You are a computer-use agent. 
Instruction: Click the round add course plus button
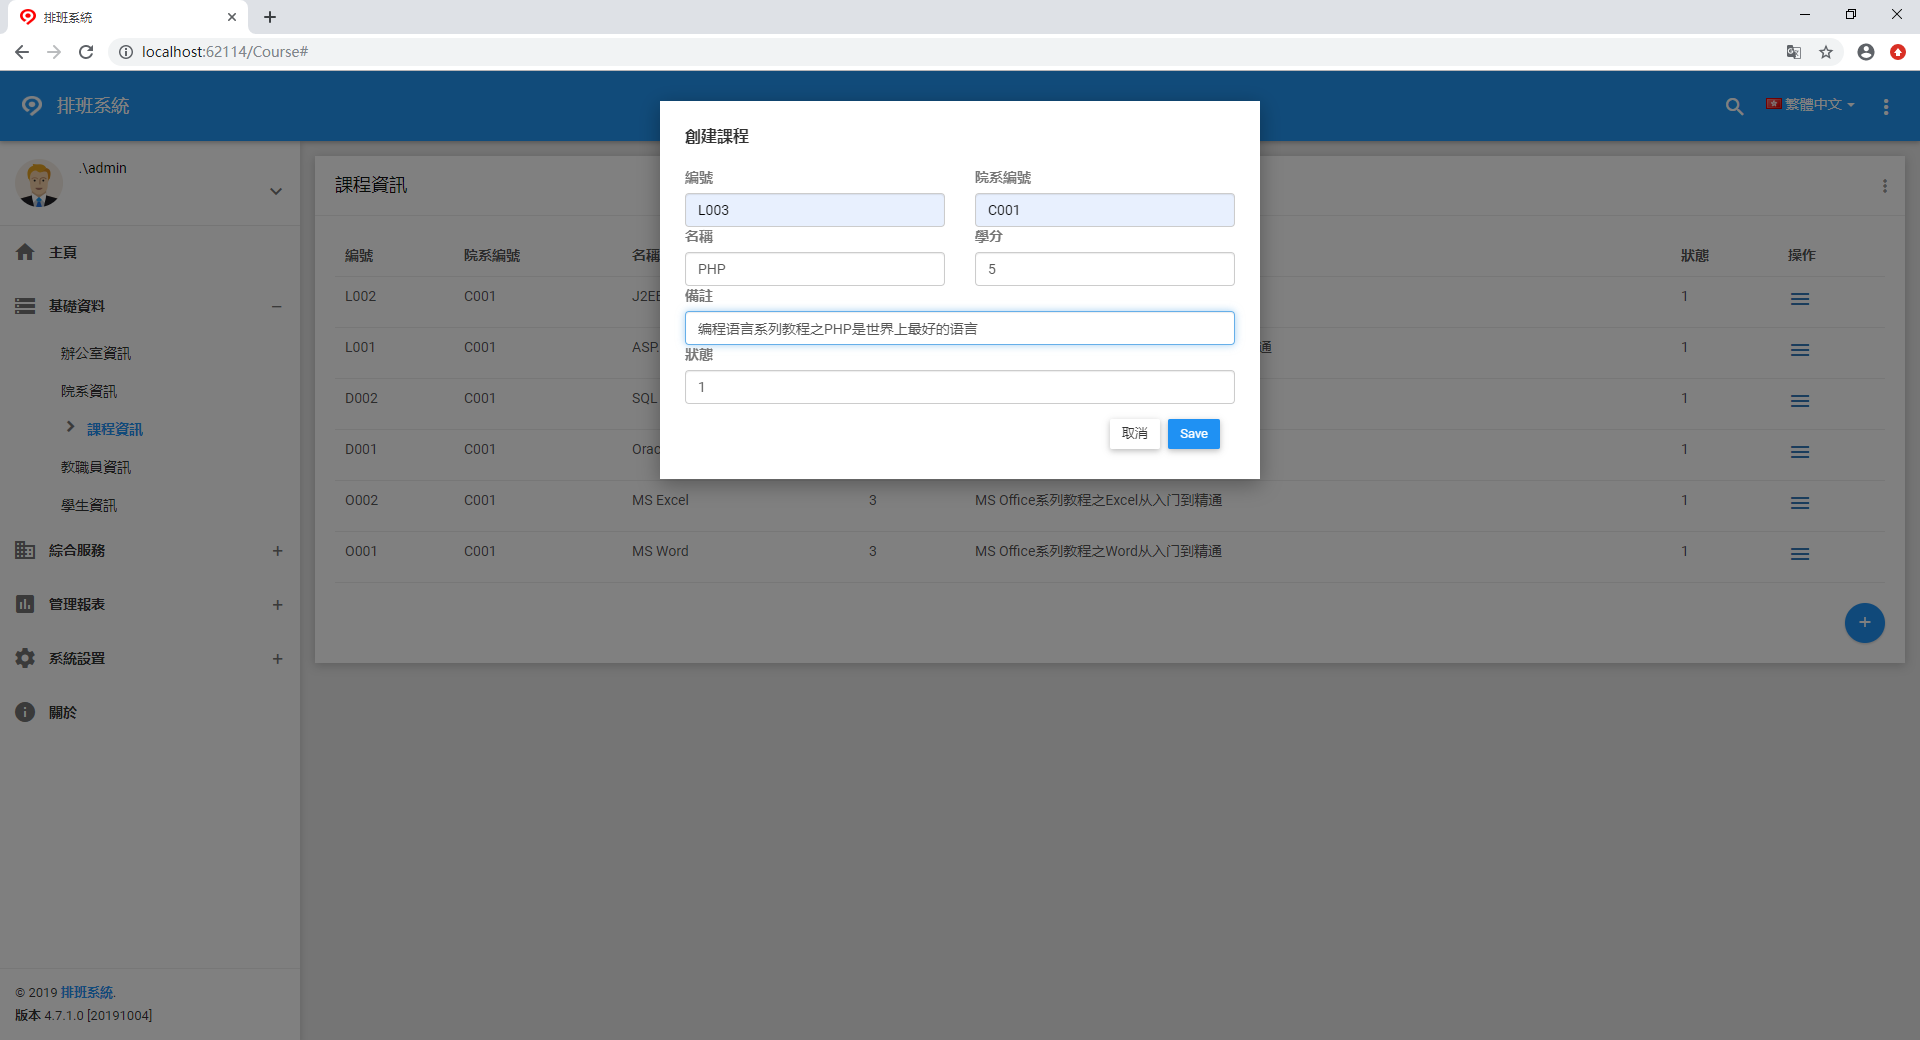[1864, 623]
